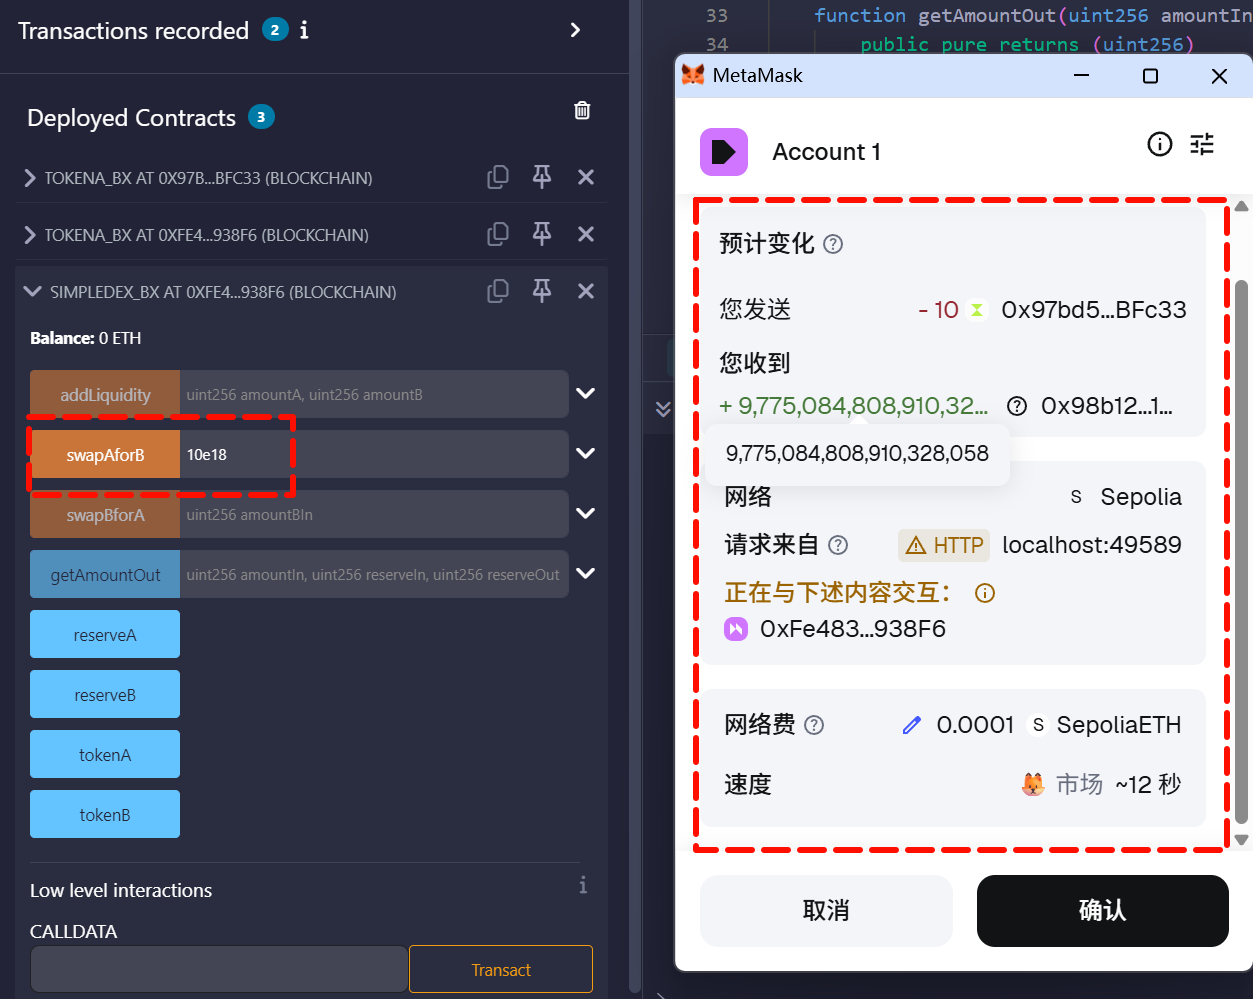Expand TOKENA_BX at 0X97B contract
The width and height of the screenshot is (1253, 999).
click(30, 178)
